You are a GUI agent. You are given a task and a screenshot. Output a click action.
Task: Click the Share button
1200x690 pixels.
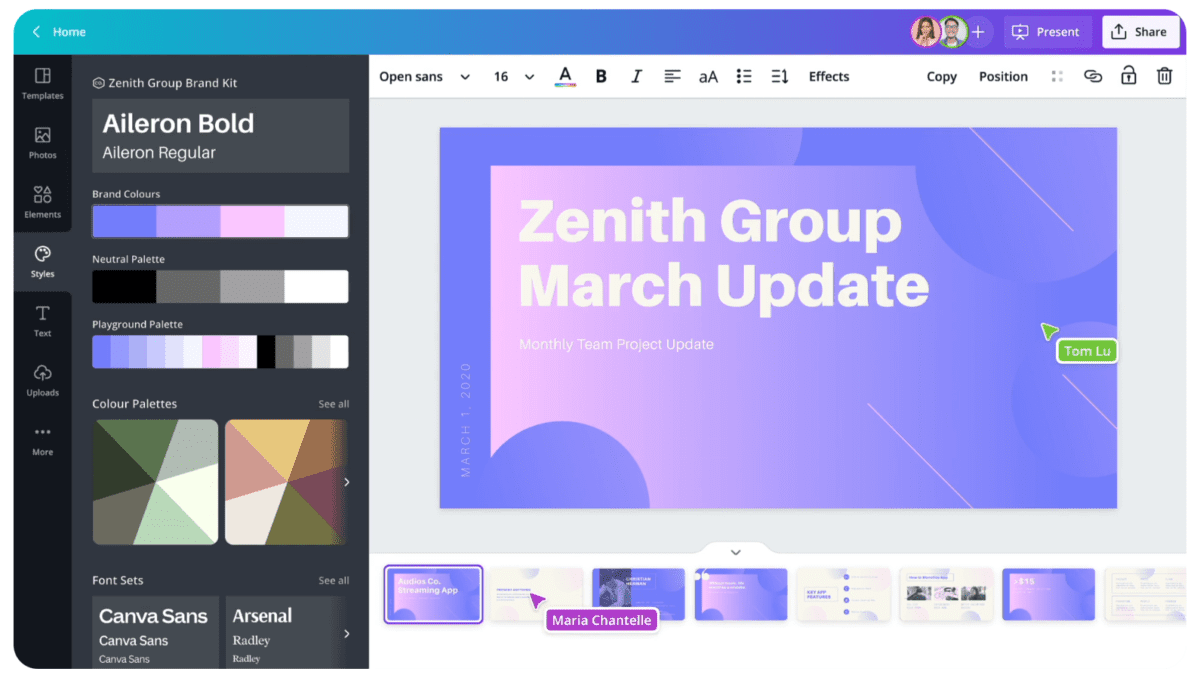click(x=1139, y=32)
